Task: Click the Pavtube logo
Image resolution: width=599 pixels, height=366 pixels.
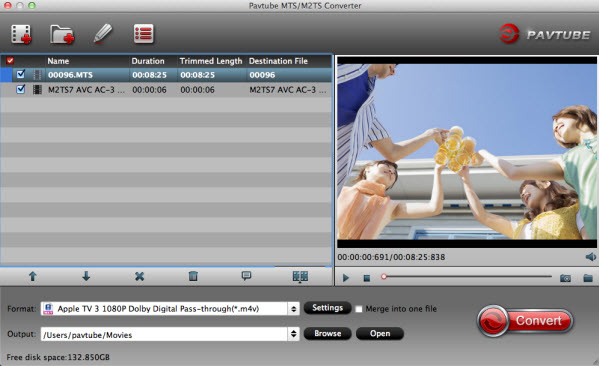Action: point(544,34)
